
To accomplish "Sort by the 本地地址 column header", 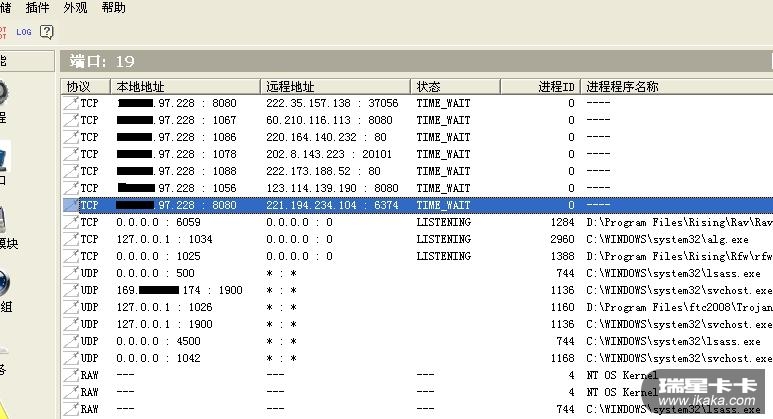I will 185,87.
